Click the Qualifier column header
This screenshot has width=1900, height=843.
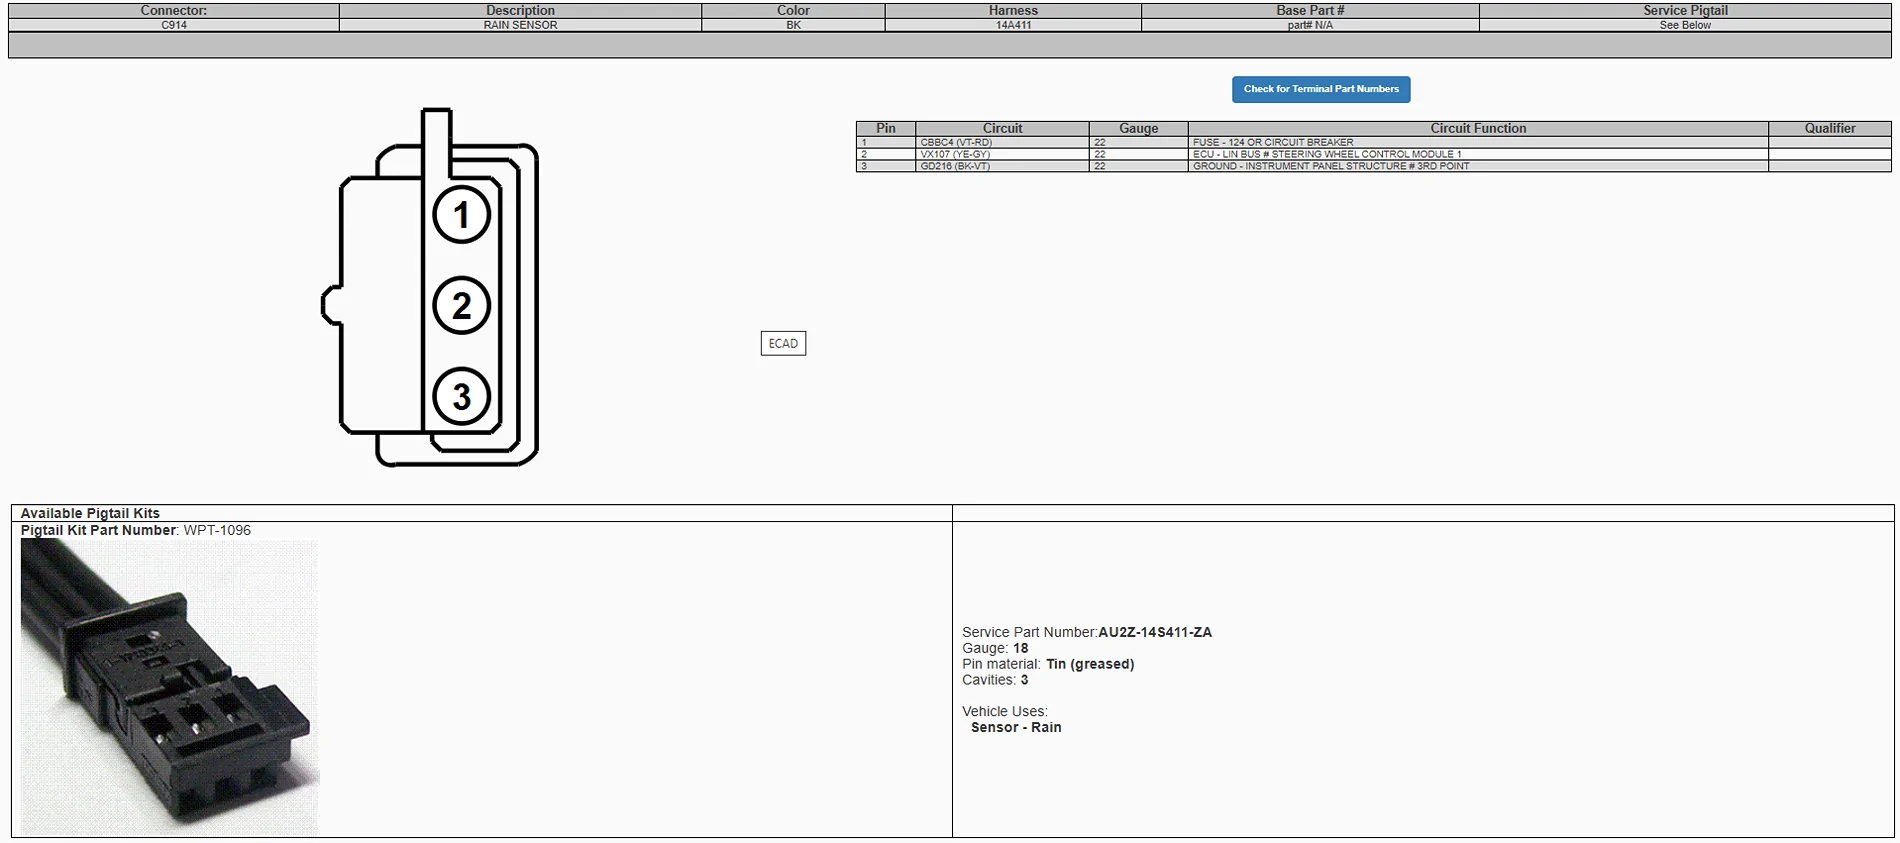pyautogui.click(x=1829, y=128)
